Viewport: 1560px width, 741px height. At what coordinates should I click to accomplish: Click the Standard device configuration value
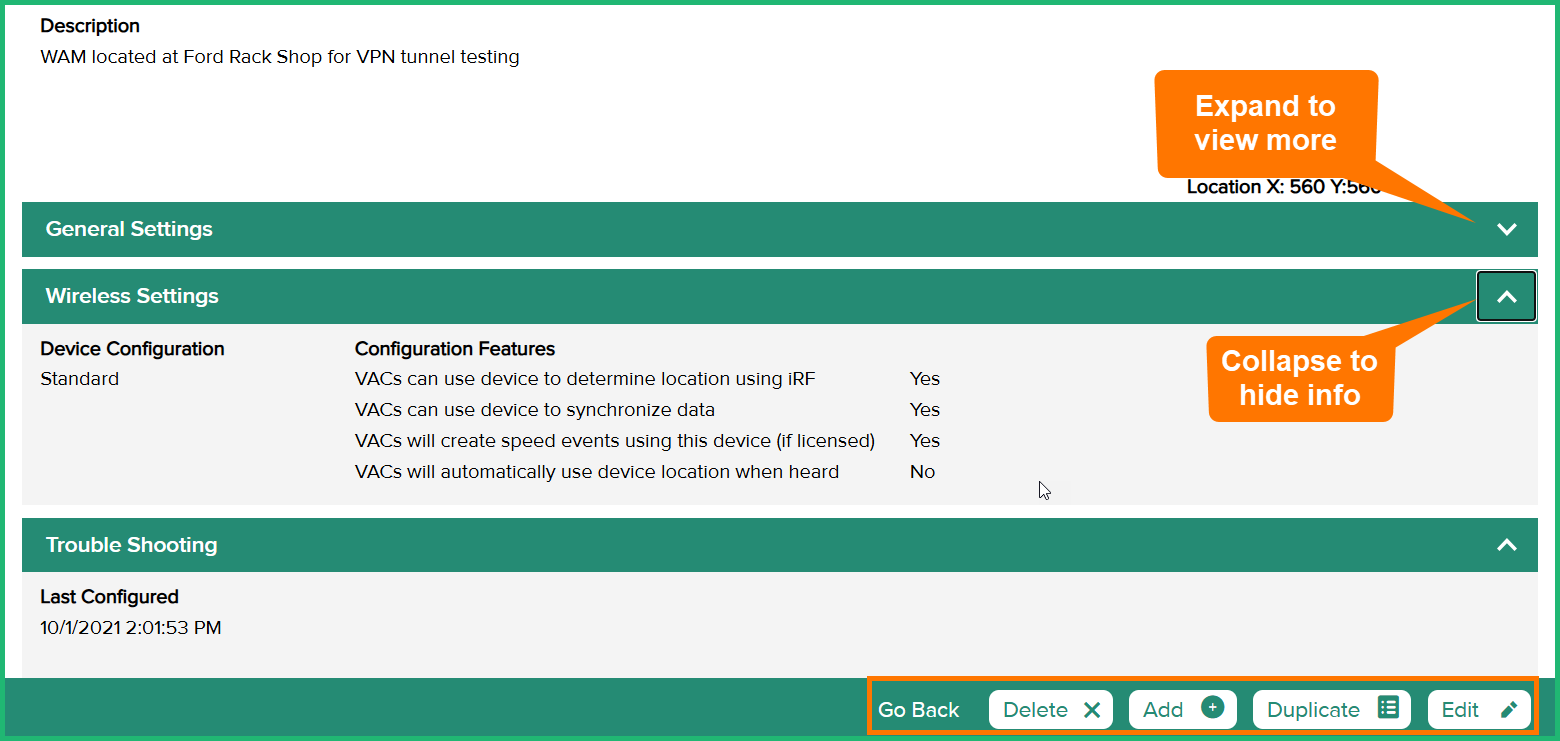point(79,379)
